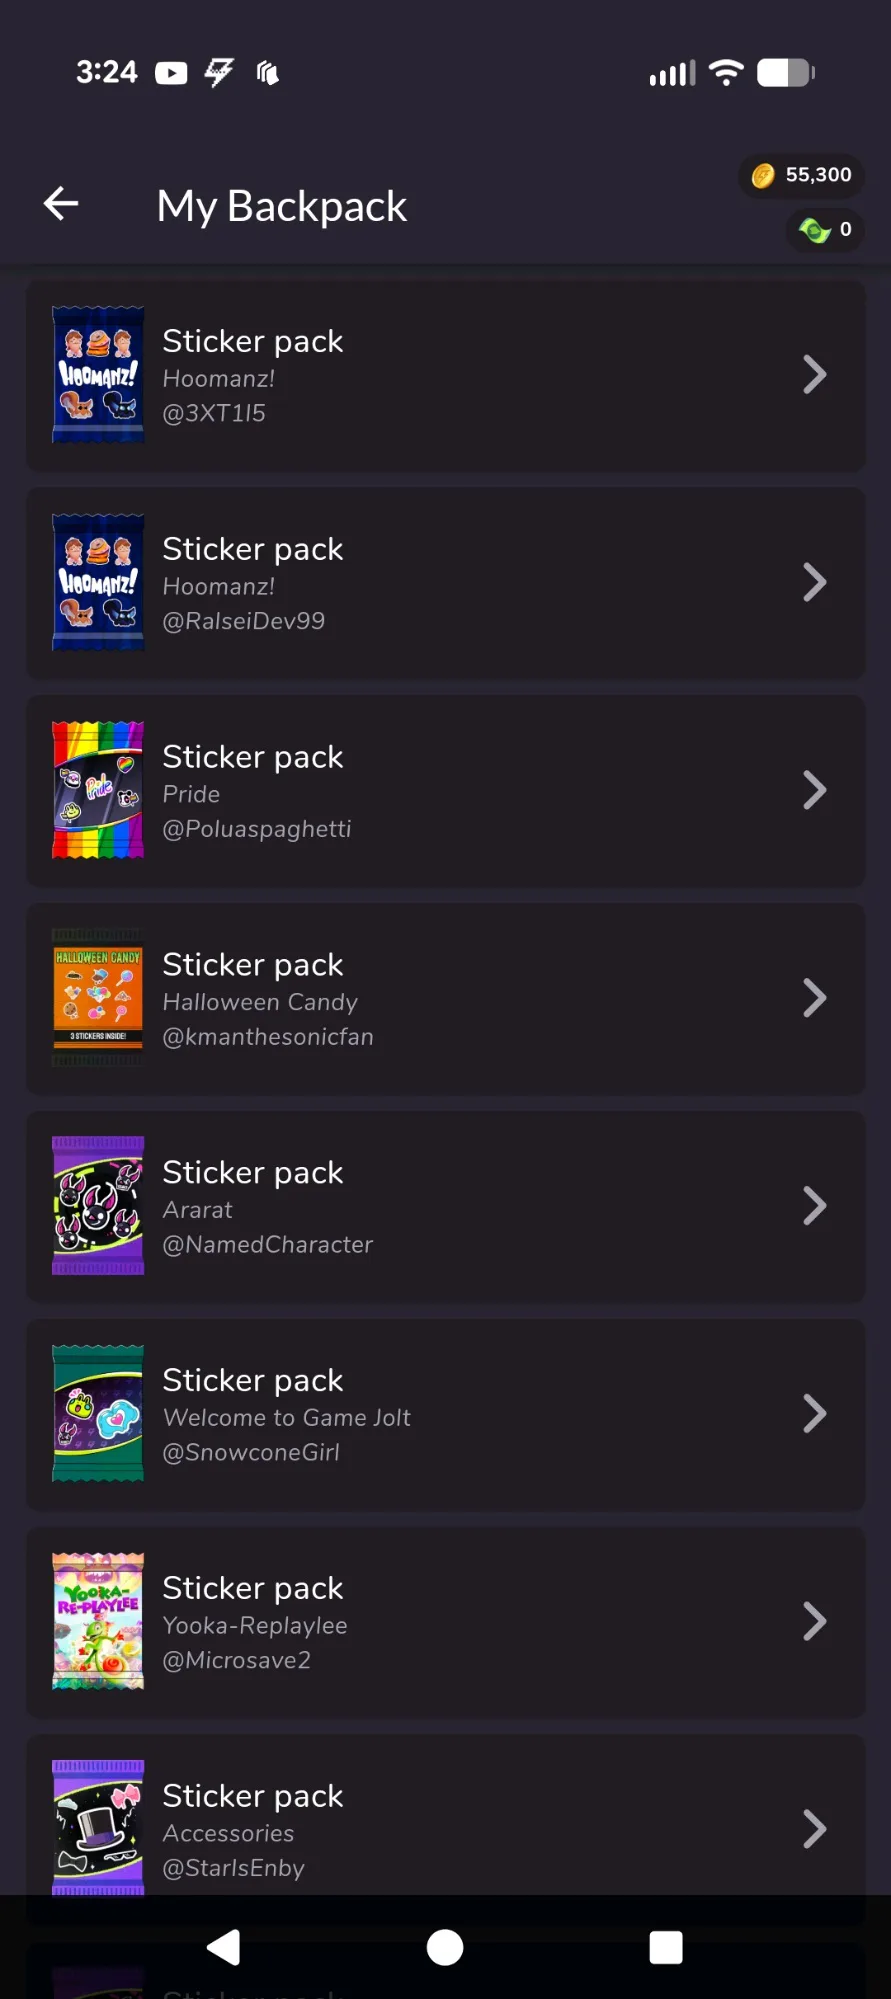Viewport: 891px width, 1999px height.
Task: Tap the Yooka-Replaylee pack image
Action: click(98, 1622)
